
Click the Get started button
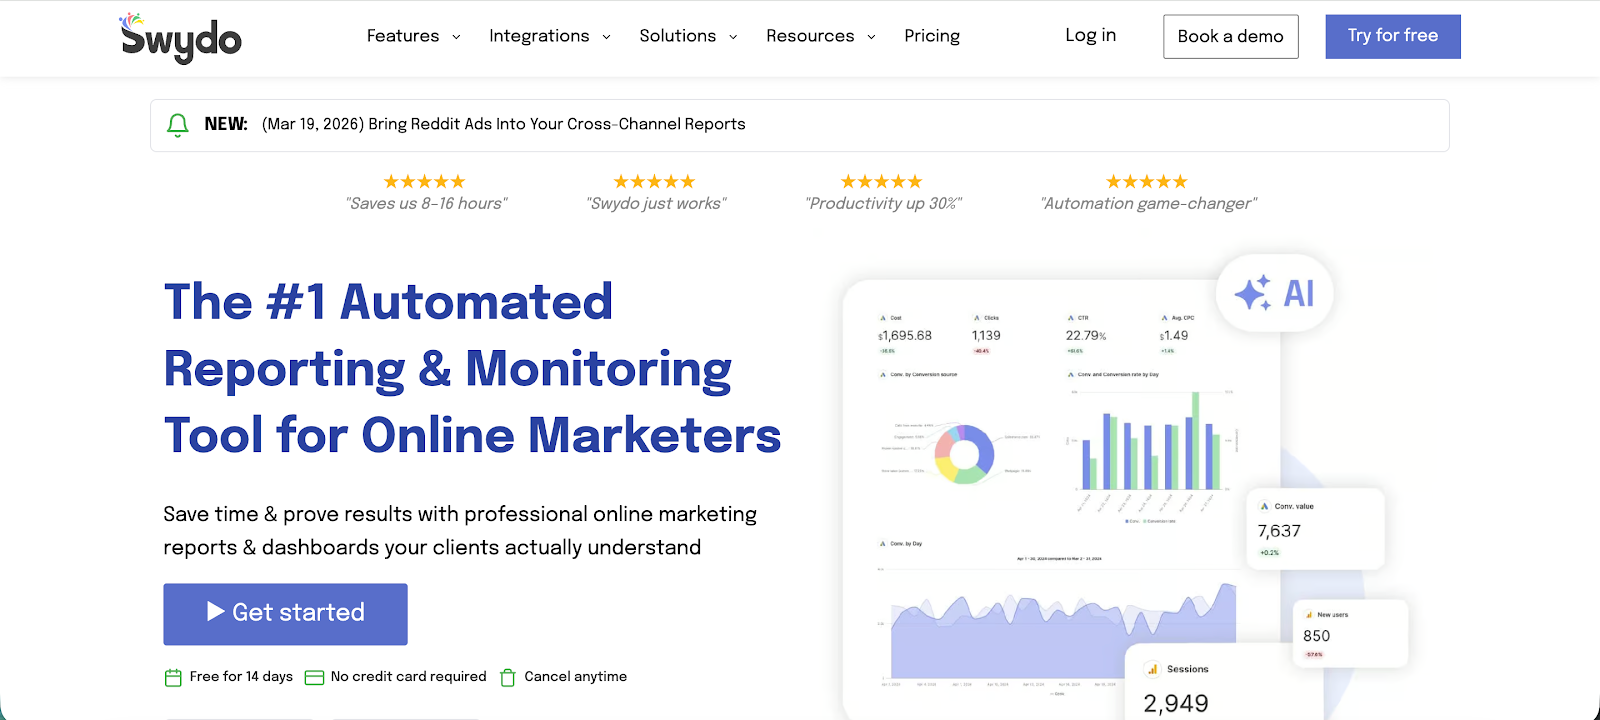pyautogui.click(x=285, y=614)
